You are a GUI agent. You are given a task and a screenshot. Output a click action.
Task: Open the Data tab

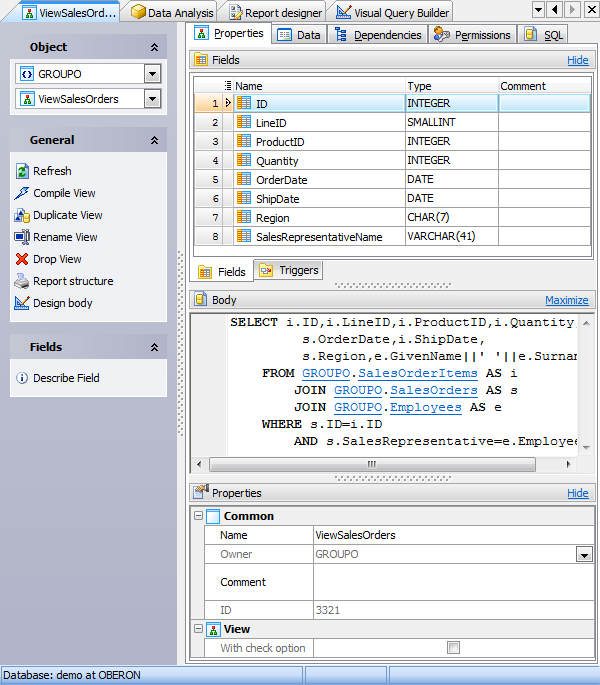pos(299,35)
